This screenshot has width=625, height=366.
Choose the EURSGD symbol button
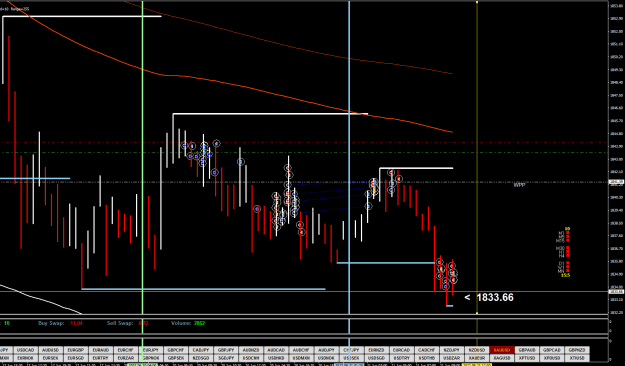tap(76, 358)
